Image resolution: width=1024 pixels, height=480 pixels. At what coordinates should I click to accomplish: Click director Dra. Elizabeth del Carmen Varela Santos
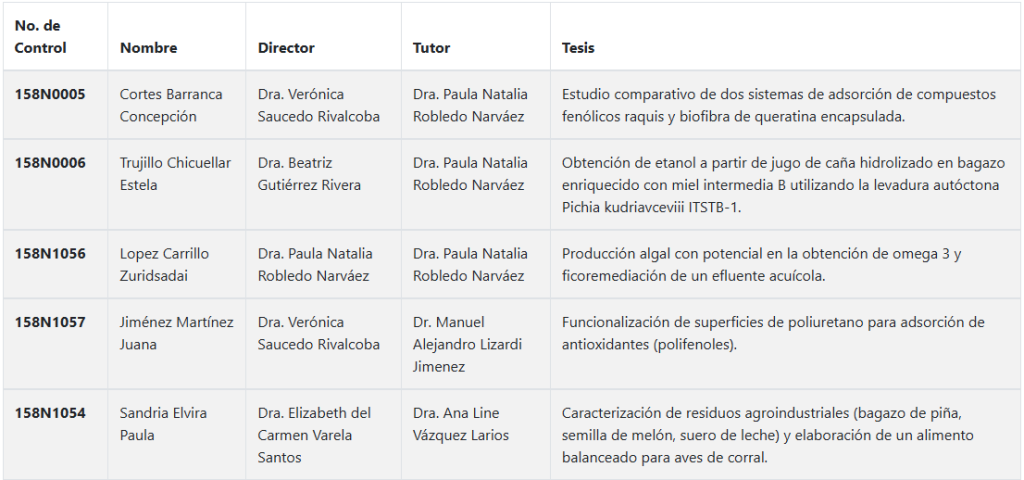click(314, 435)
